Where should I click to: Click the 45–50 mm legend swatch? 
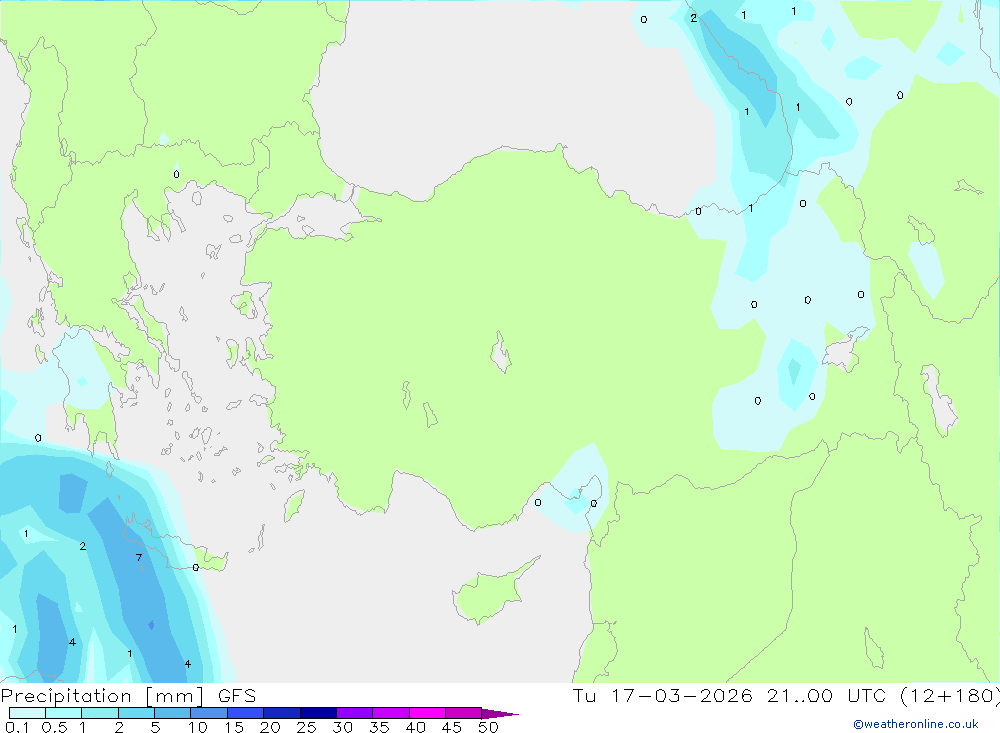click(x=463, y=713)
